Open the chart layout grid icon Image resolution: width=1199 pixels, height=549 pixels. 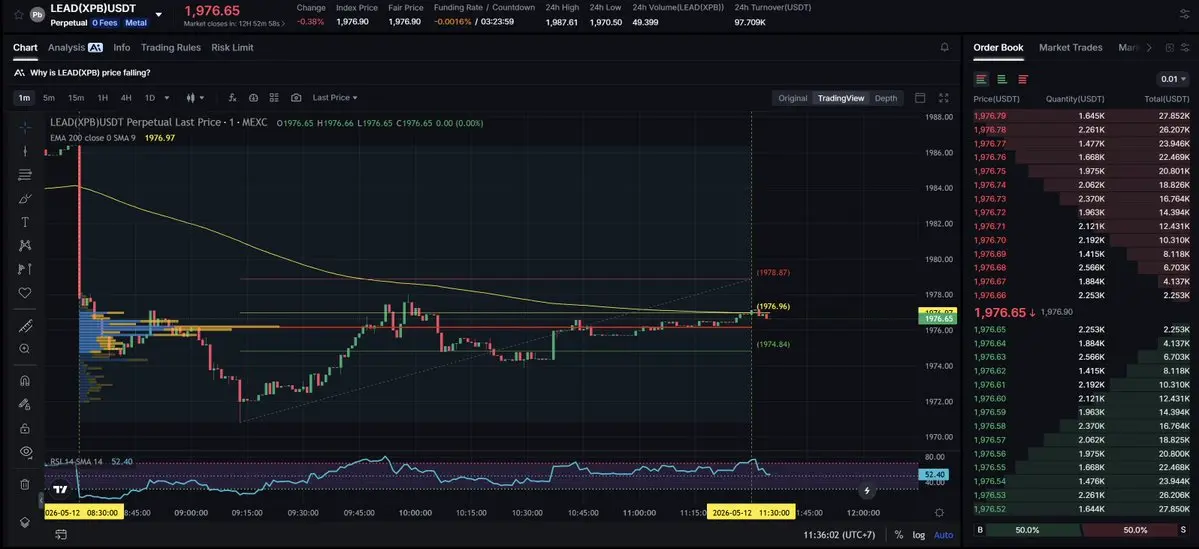(x=274, y=98)
